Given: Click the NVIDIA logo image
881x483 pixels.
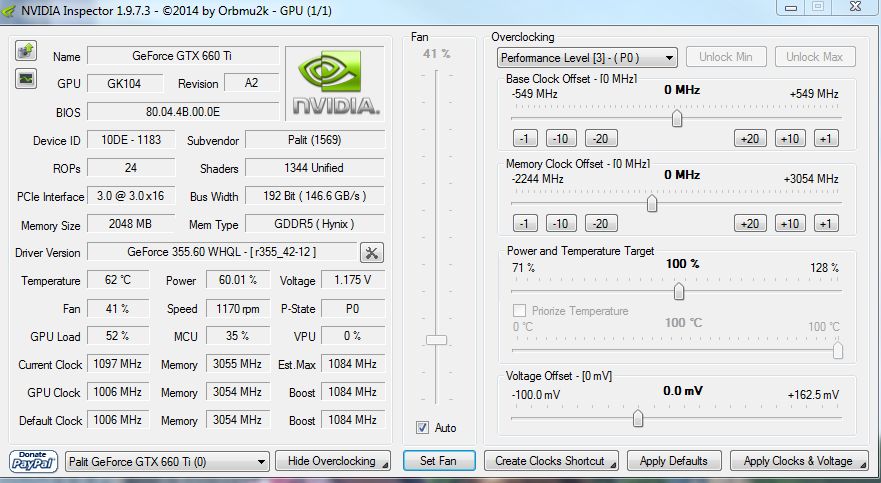Looking at the screenshot, I should pos(335,83).
